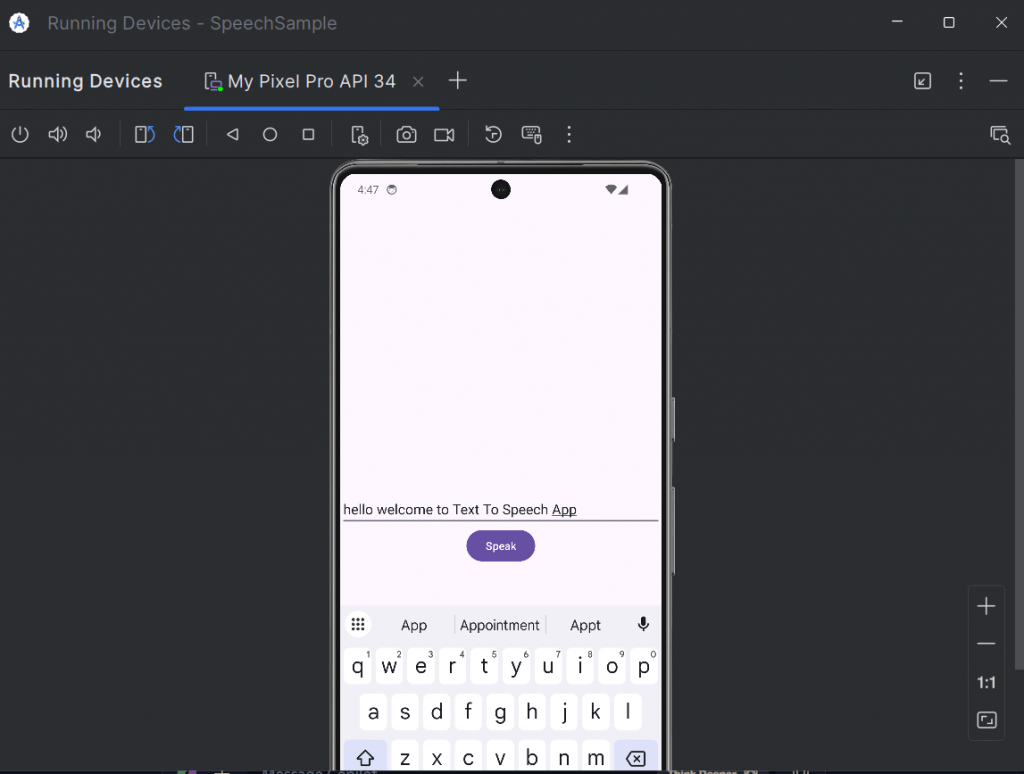Image resolution: width=1024 pixels, height=774 pixels.
Task: Set emulator zoom to 1:1 actual size
Action: tap(986, 683)
